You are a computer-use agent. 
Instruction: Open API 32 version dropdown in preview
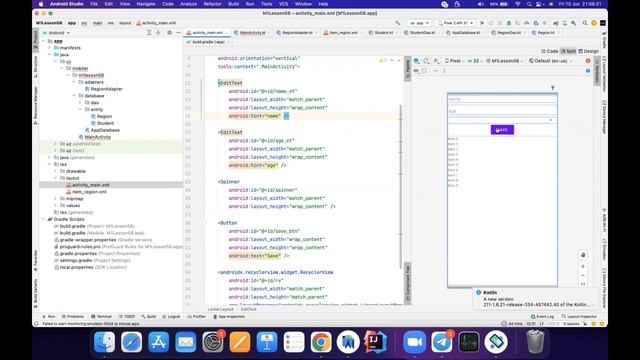pyautogui.click(x=475, y=61)
